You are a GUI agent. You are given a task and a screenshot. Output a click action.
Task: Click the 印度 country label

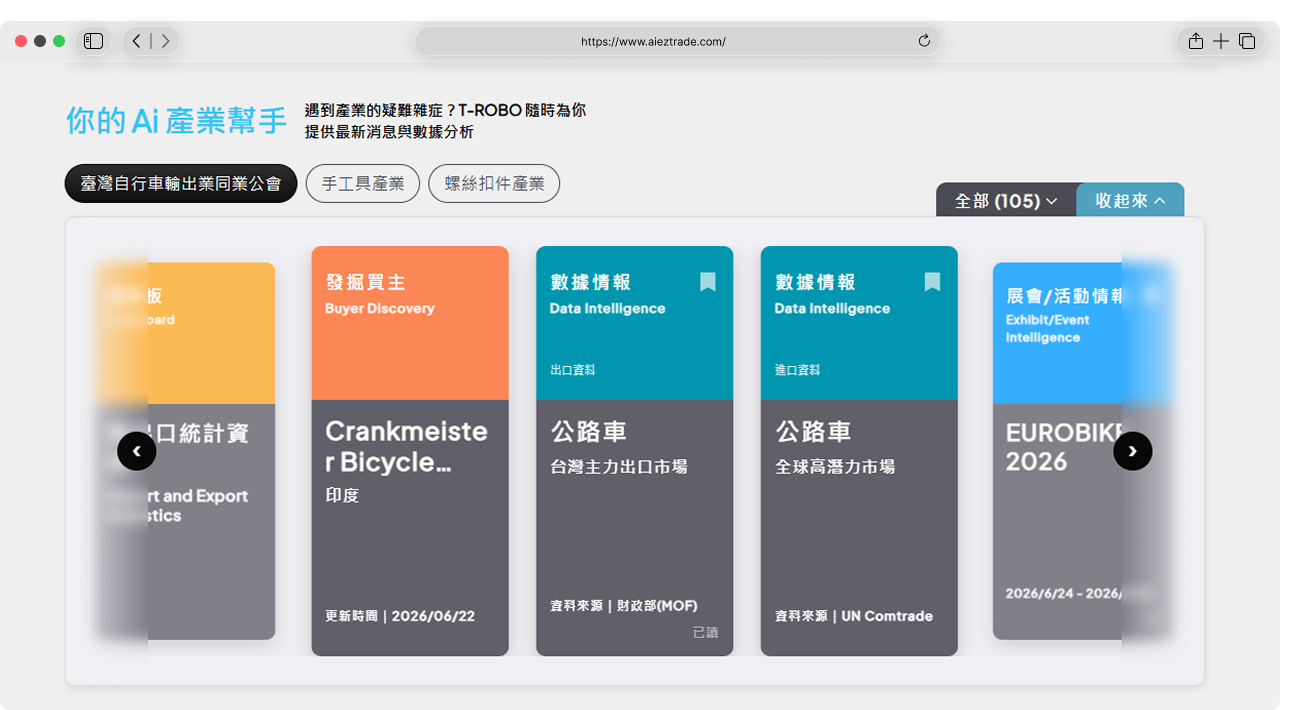coord(342,495)
